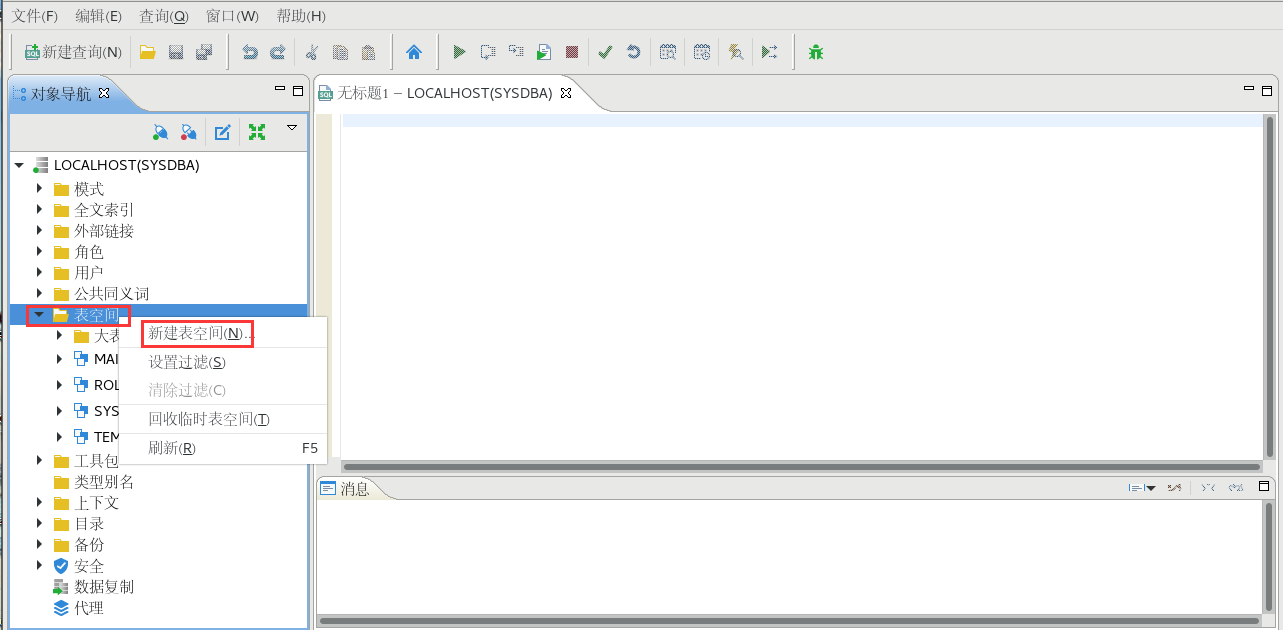This screenshot has width=1283, height=630.
Task: Select the 无标题1 - LOCALHOST(SYSDBA) tab
Action: 444,93
